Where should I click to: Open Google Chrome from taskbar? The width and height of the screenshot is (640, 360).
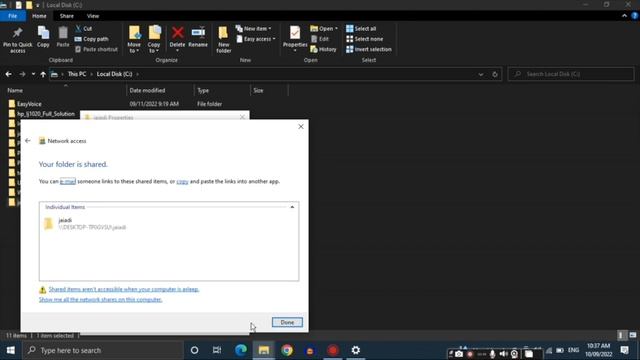coord(287,350)
